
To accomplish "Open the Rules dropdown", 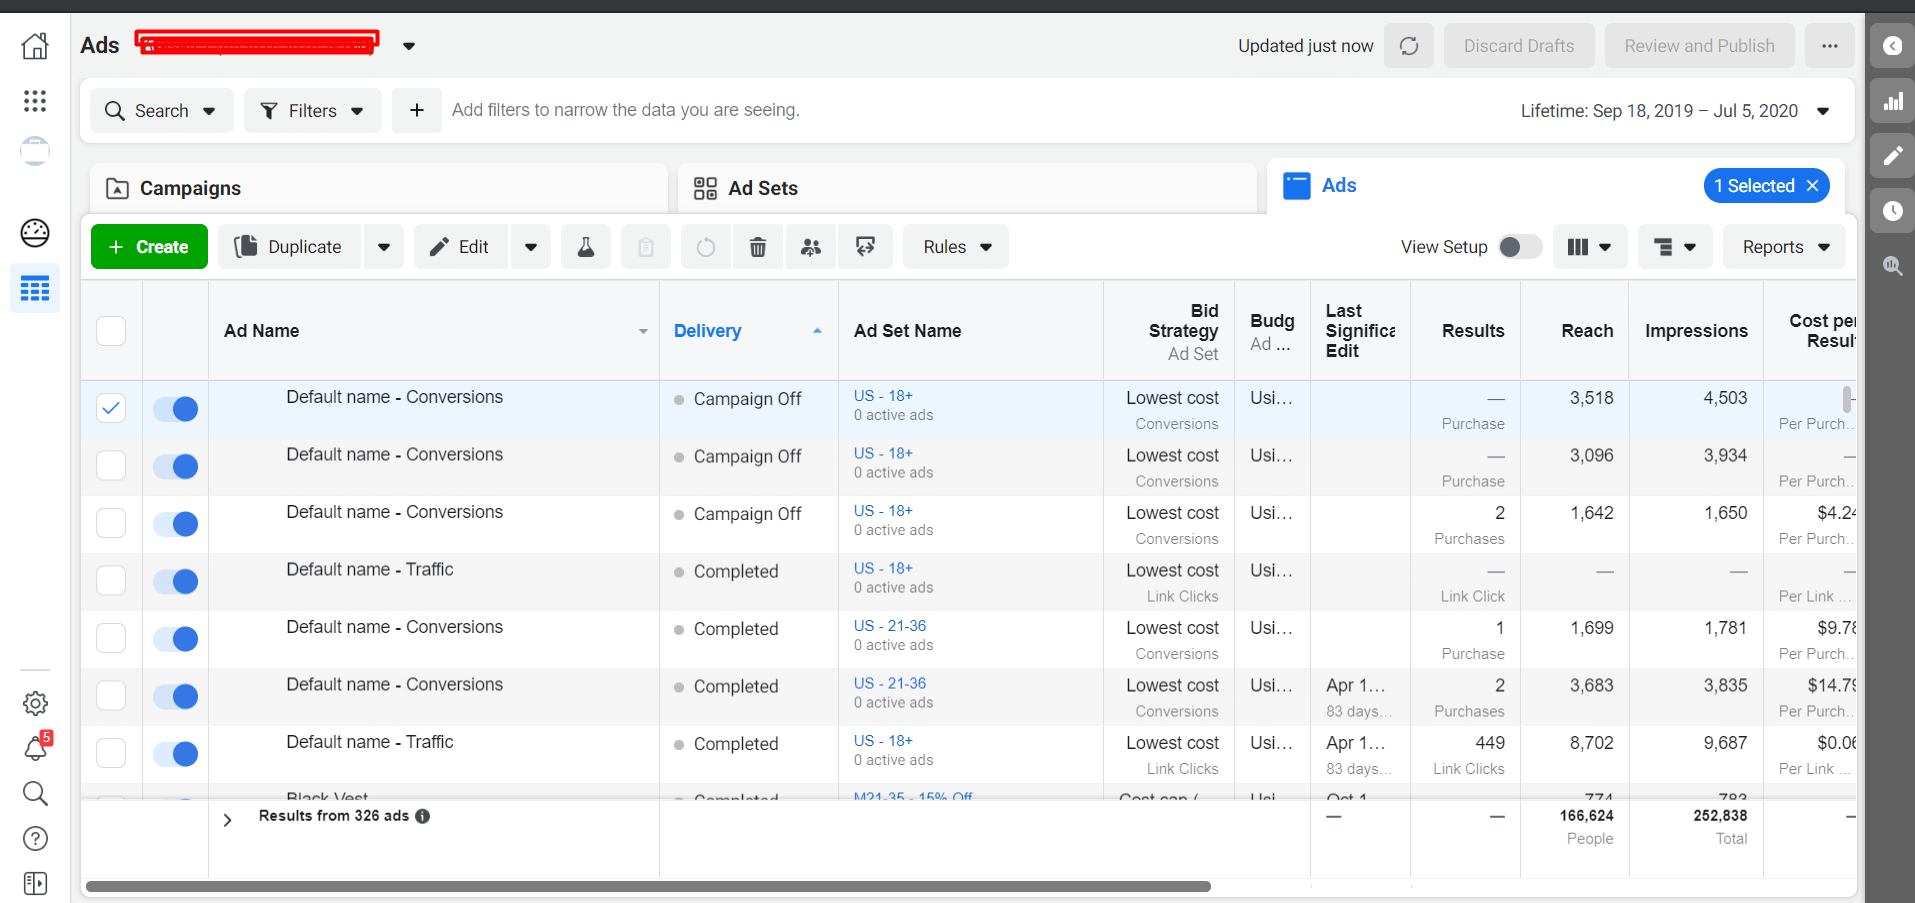I will point(956,247).
